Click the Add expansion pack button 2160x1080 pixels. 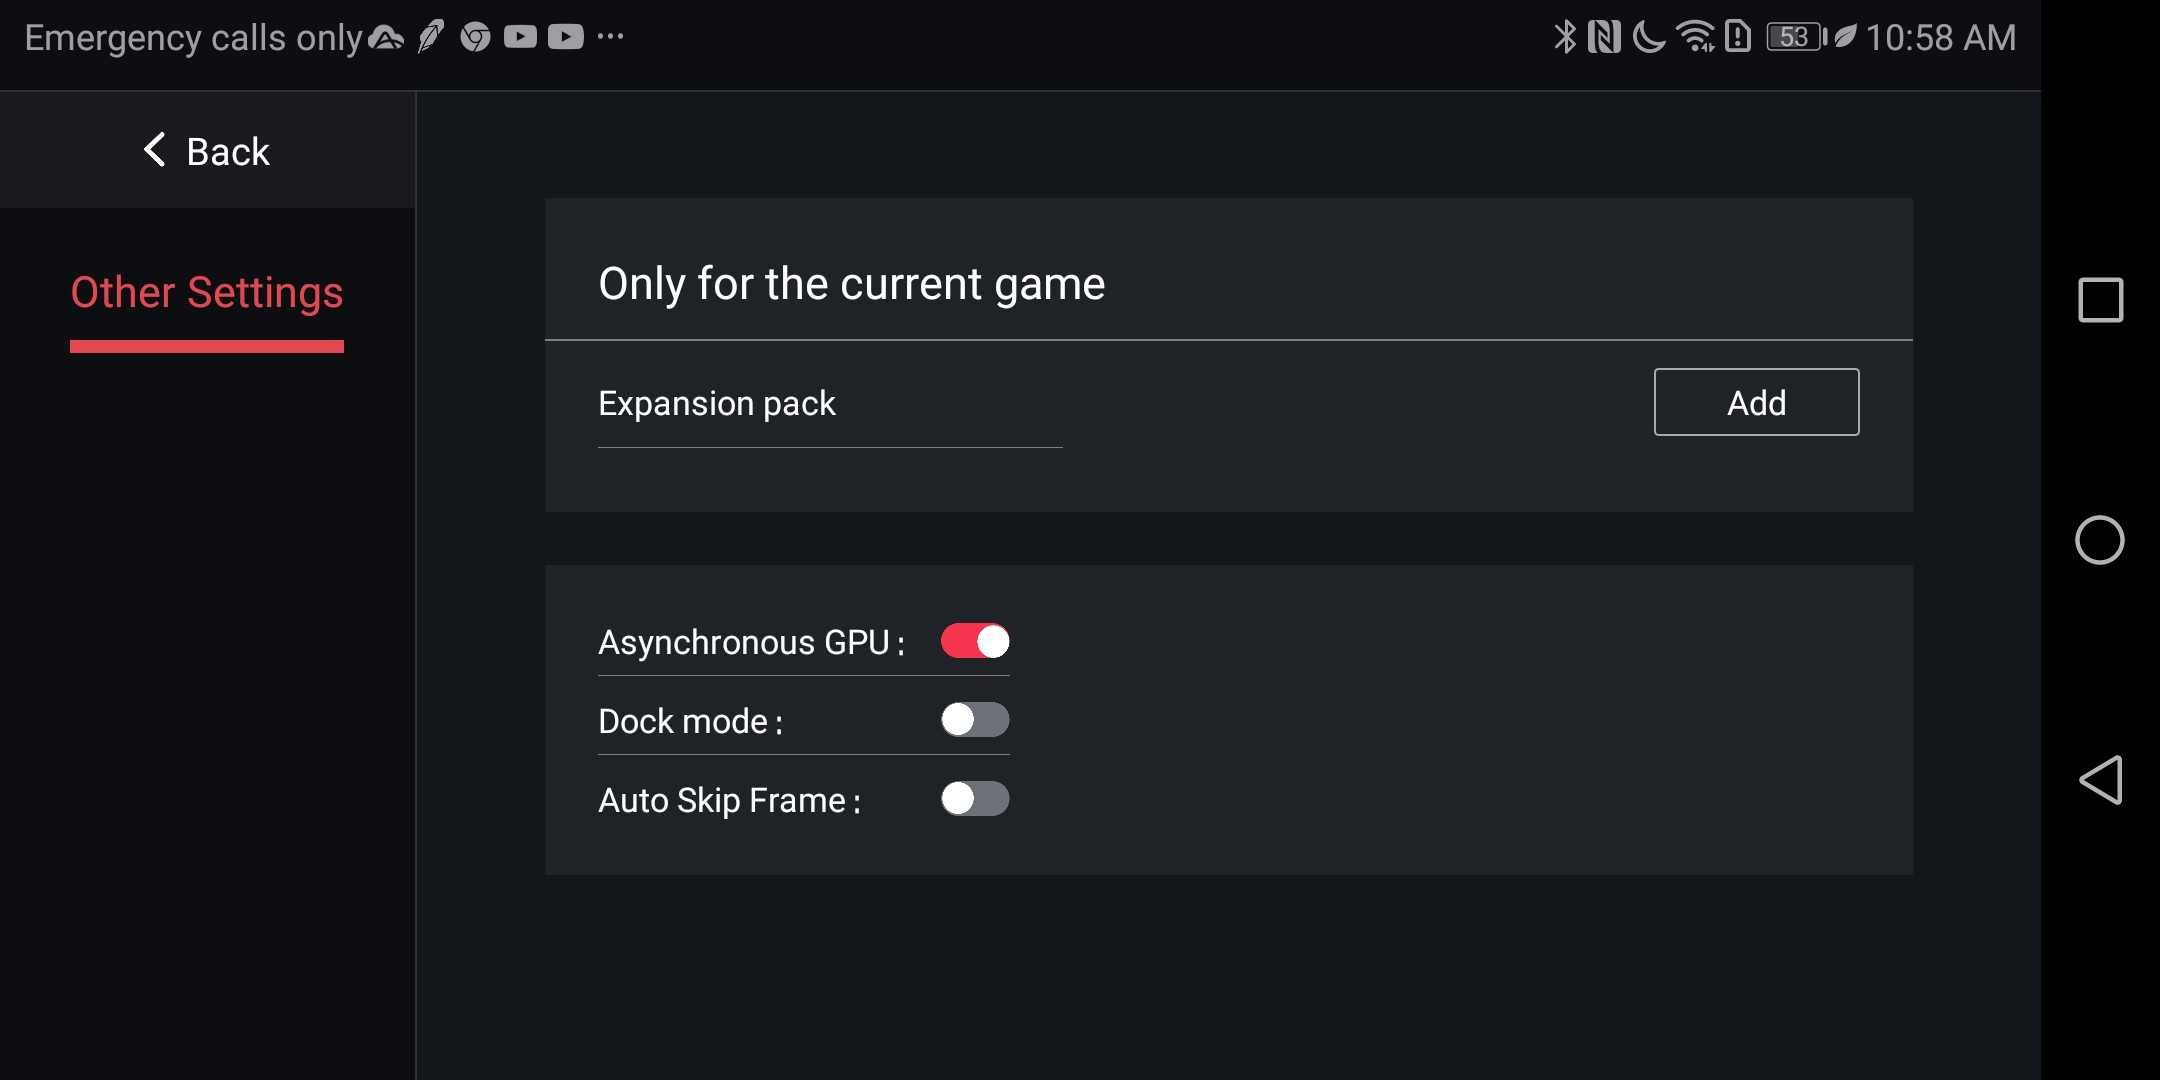pyautogui.click(x=1756, y=402)
